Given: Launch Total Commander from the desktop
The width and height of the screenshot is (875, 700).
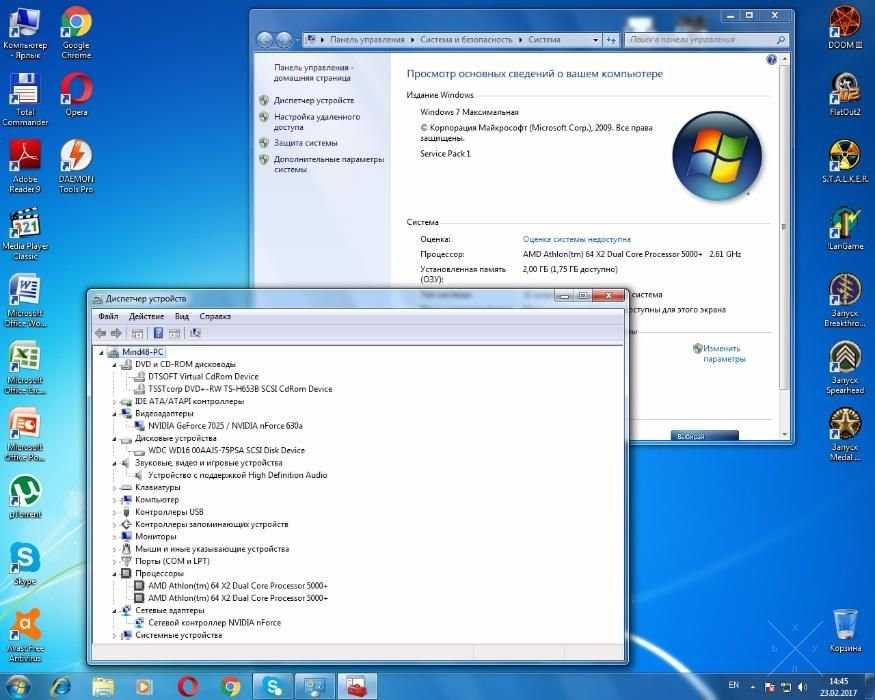Looking at the screenshot, I should (25, 99).
